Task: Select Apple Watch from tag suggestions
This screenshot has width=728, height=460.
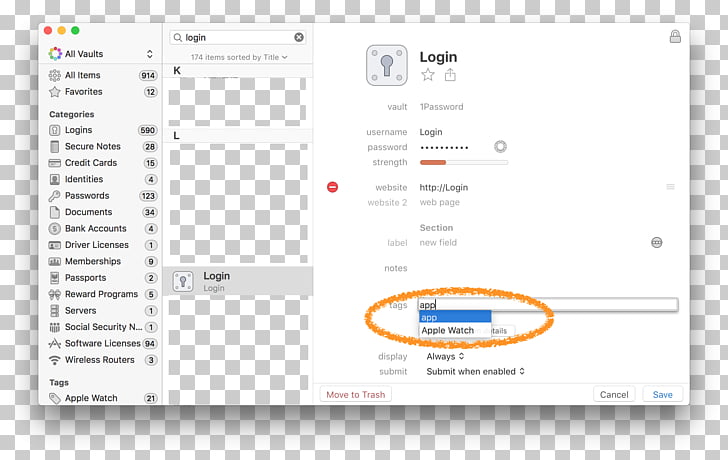Action: 447,330
